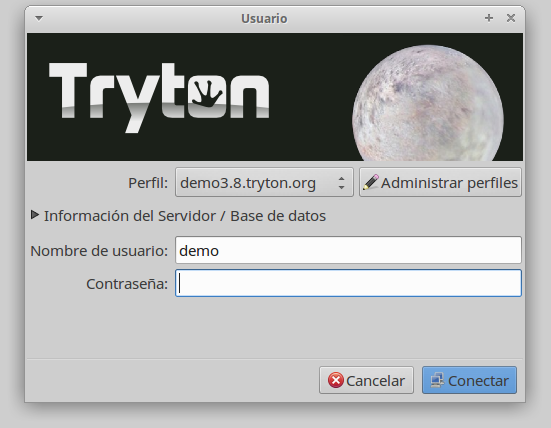Expand Información del Servidor / Base de datos

pyautogui.click(x=179, y=215)
